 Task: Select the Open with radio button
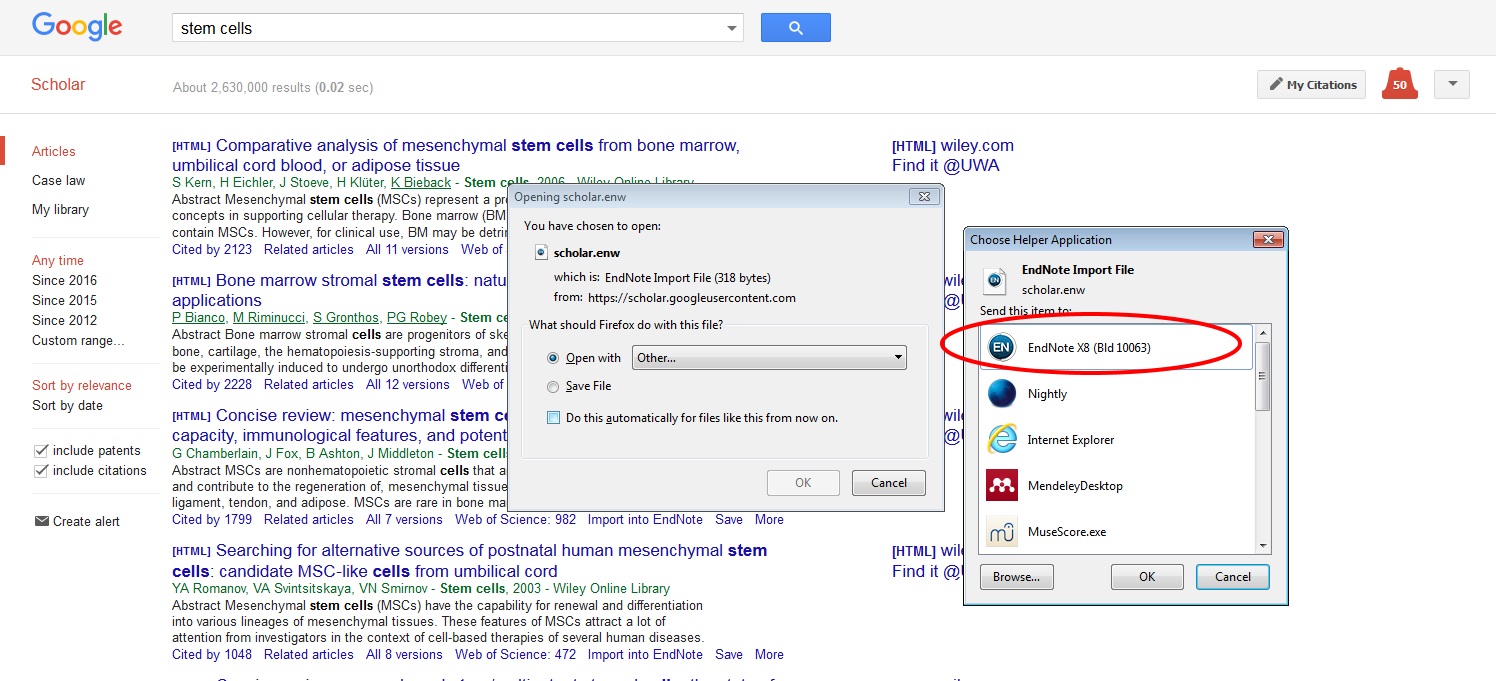pyautogui.click(x=553, y=358)
